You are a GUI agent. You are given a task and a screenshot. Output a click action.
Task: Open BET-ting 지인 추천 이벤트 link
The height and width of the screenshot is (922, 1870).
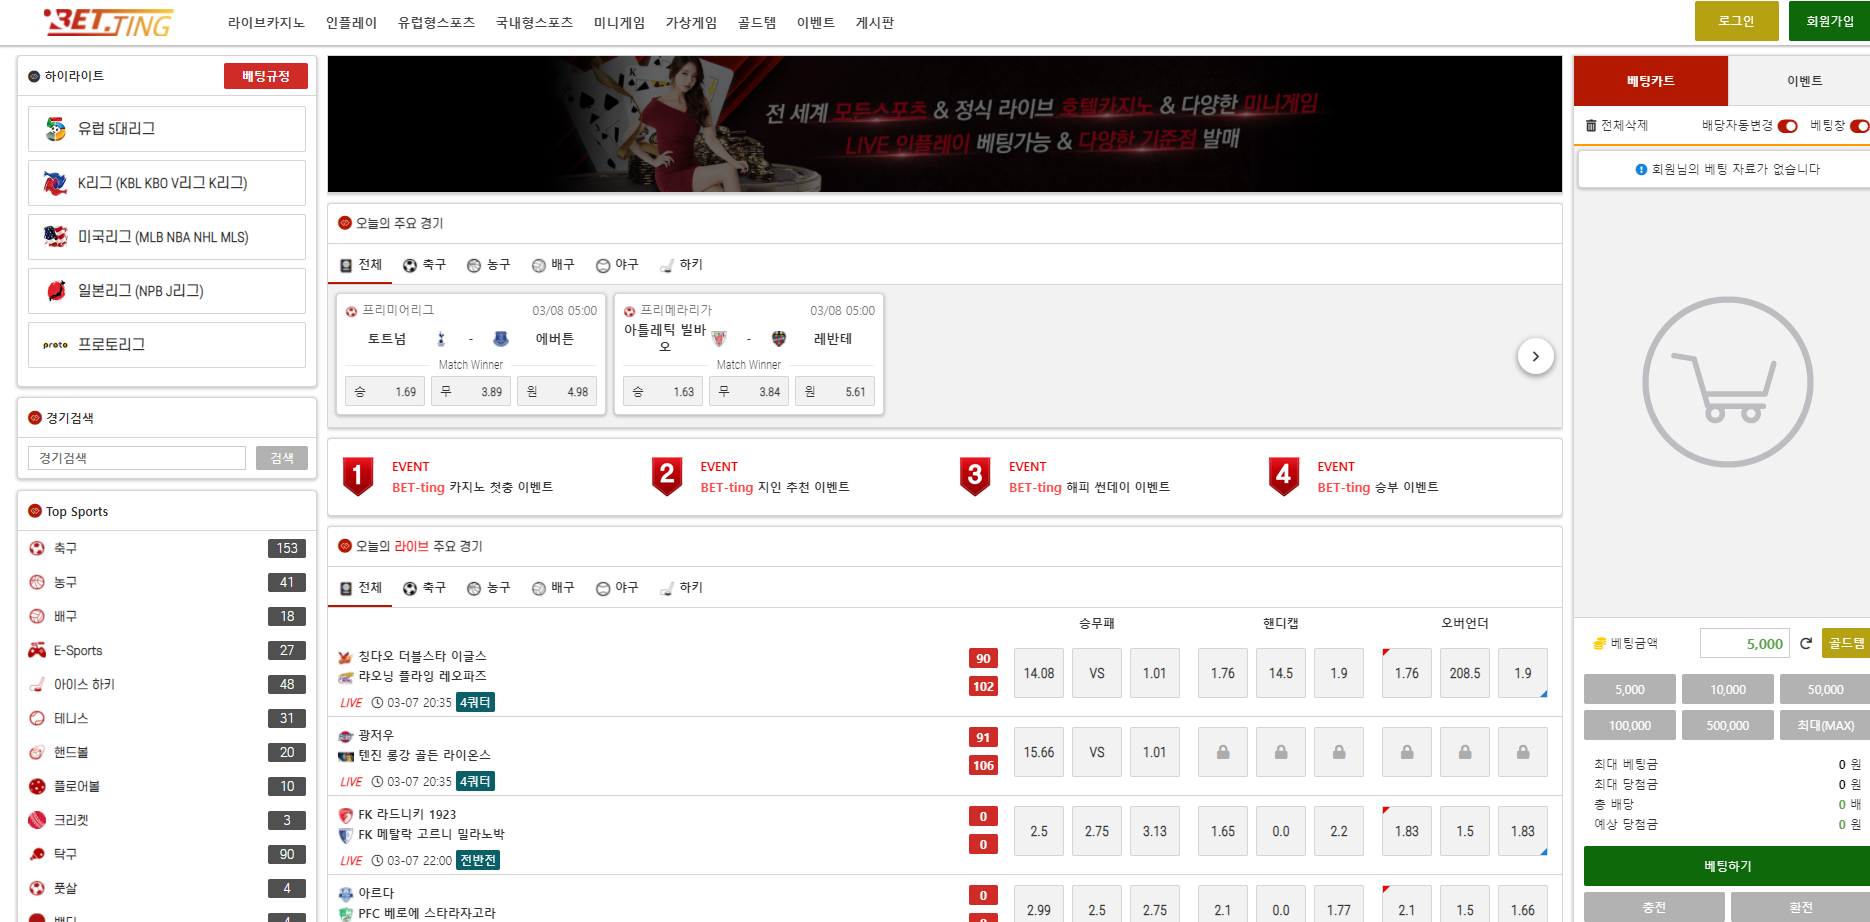tap(775, 488)
